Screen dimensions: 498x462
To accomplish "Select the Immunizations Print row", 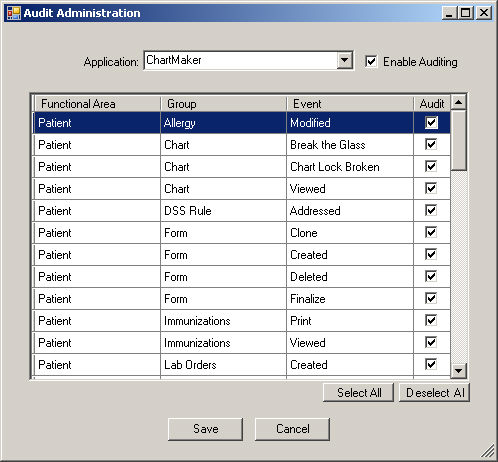I will [242, 321].
